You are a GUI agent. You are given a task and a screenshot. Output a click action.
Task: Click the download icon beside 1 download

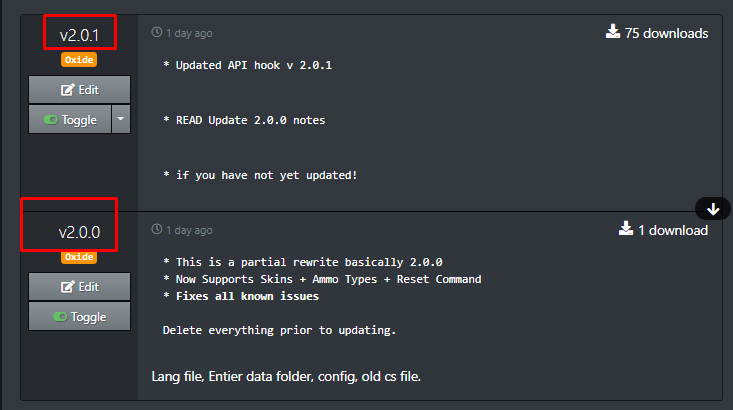tap(625, 229)
